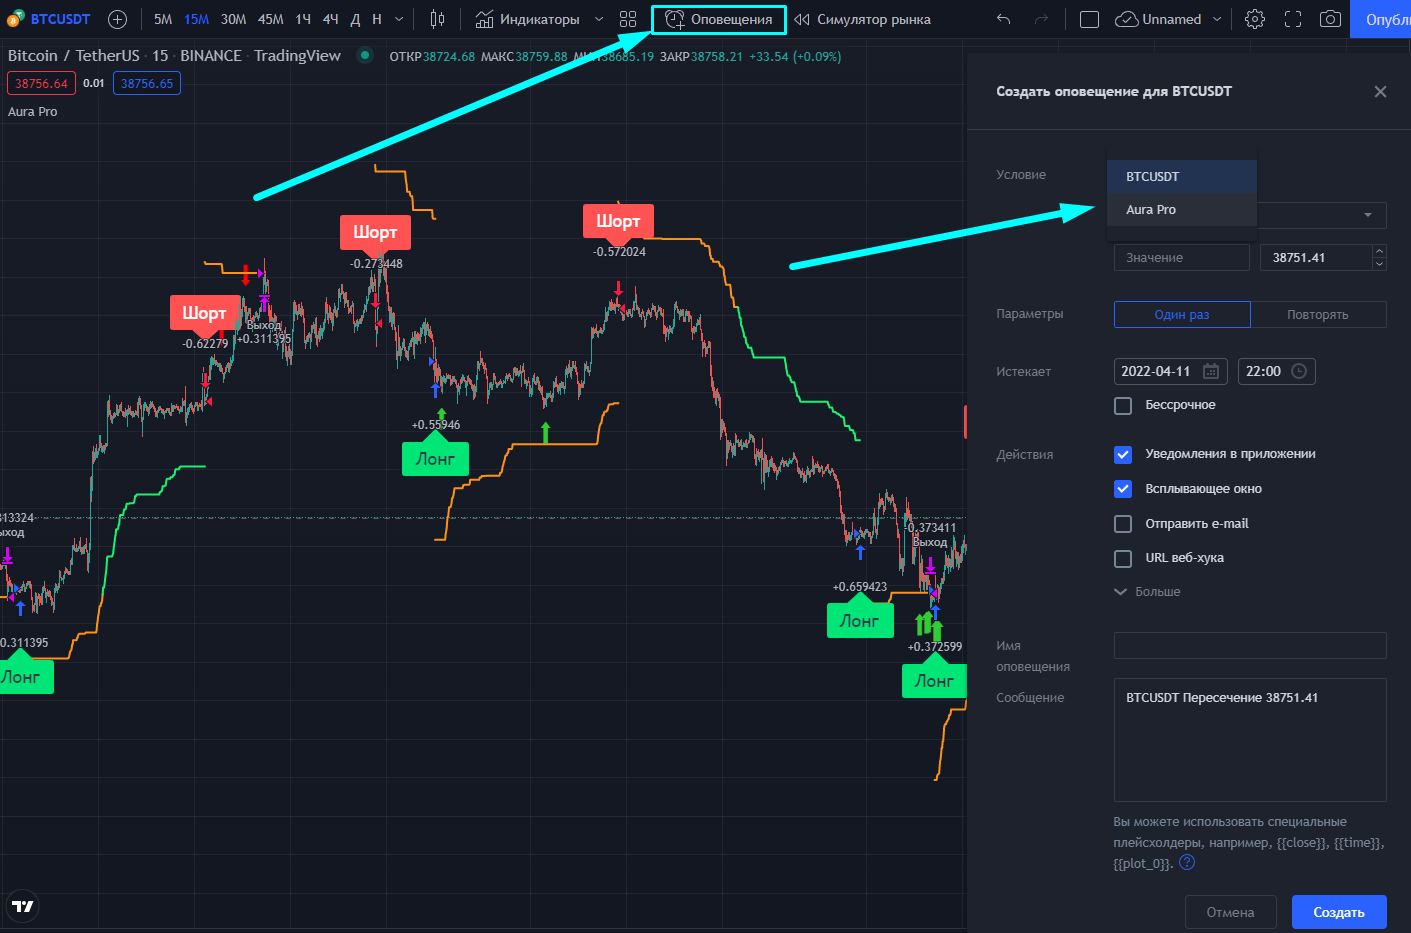Open the Оповещения alerts button
Screen dimensions: 1411x933
click(x=719, y=19)
